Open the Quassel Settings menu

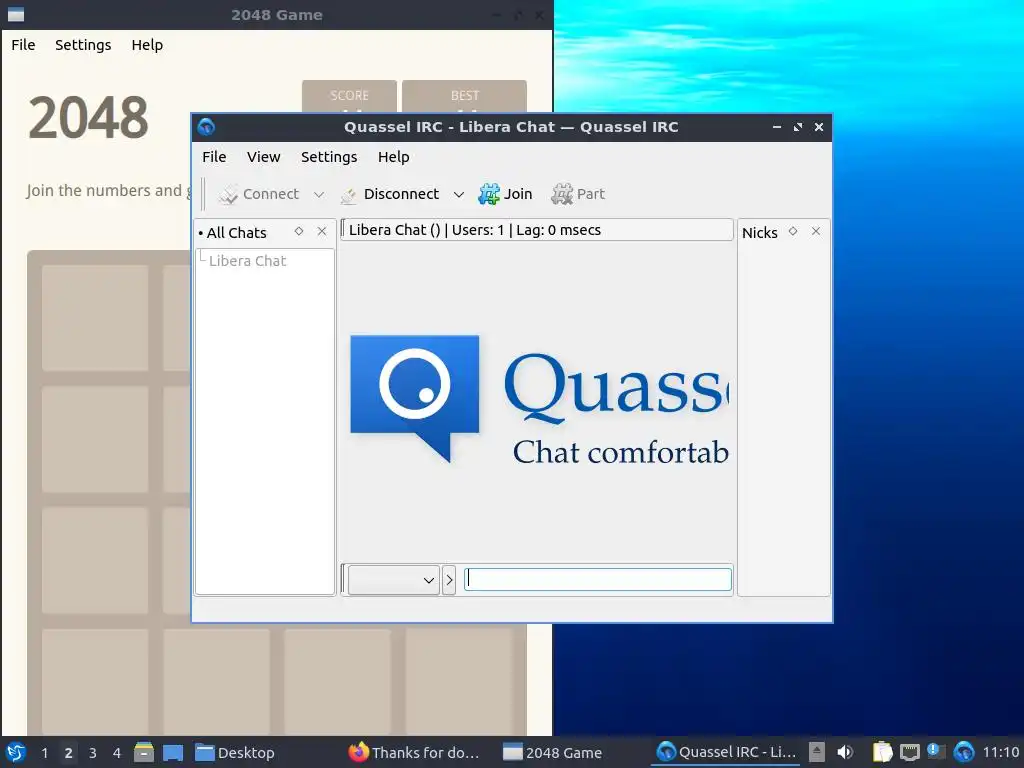[328, 157]
